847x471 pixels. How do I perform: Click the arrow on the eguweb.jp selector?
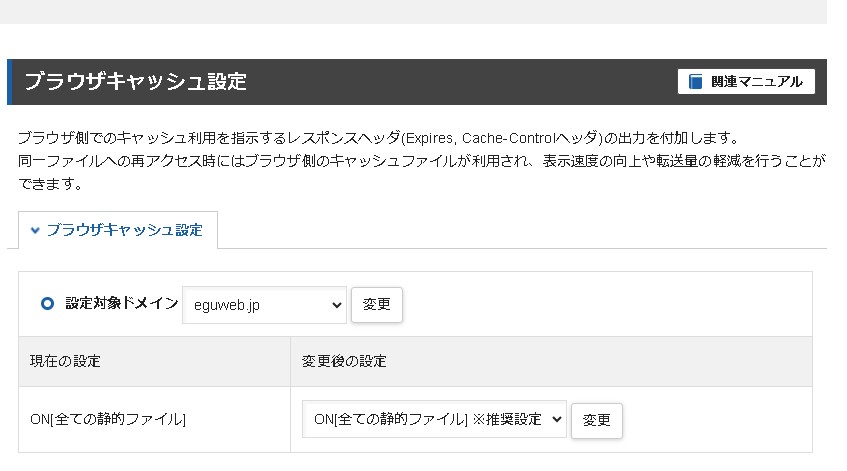335,305
